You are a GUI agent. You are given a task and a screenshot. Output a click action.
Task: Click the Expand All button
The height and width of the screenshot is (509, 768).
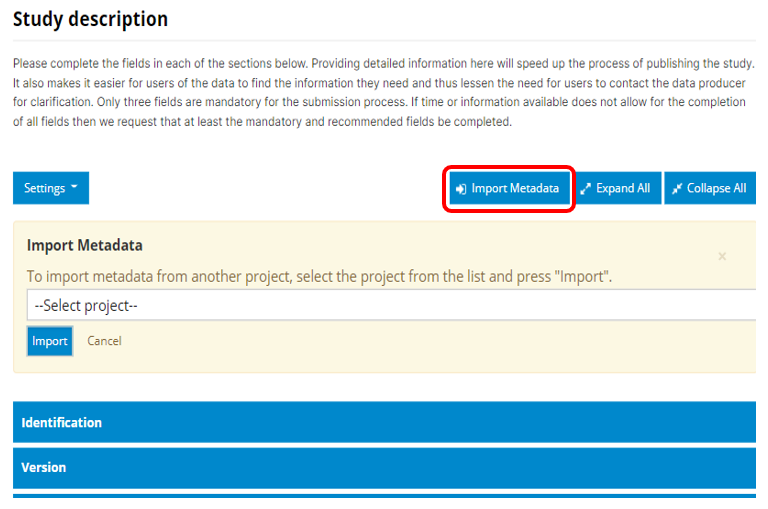click(x=618, y=188)
